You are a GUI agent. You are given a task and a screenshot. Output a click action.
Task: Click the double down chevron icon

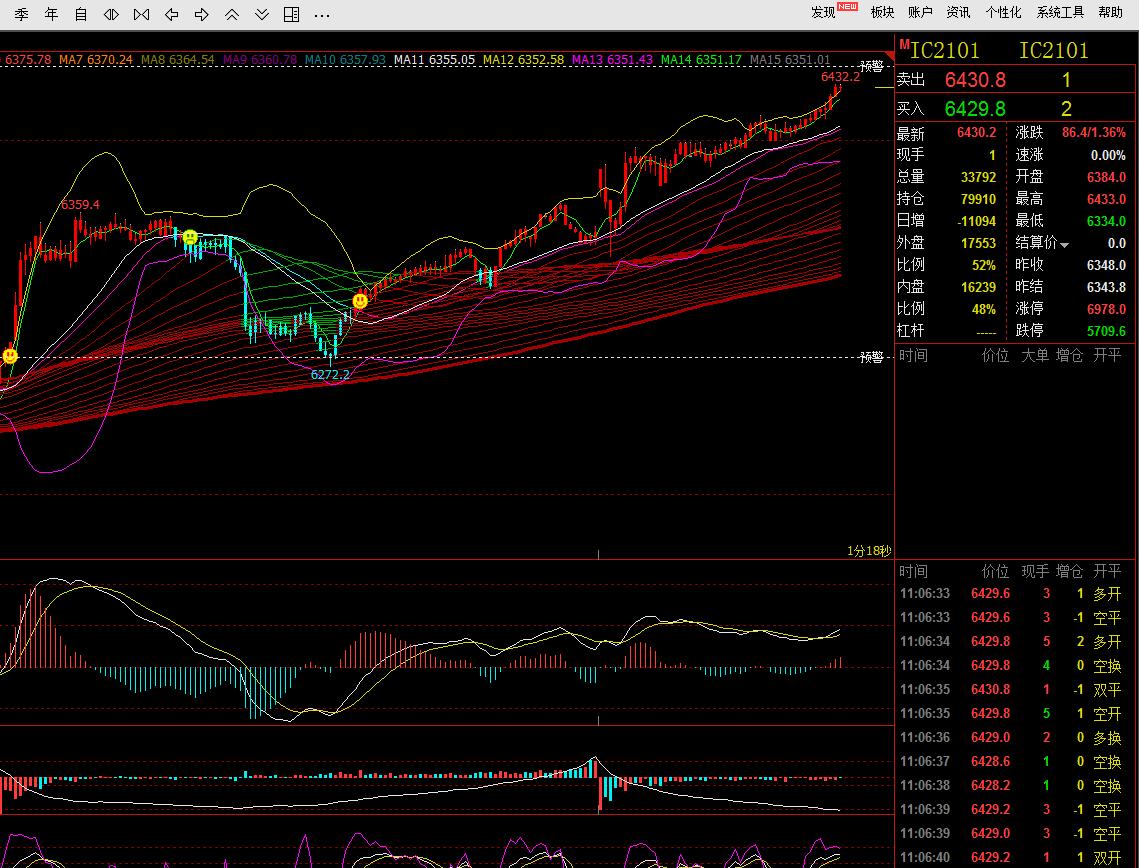point(262,14)
